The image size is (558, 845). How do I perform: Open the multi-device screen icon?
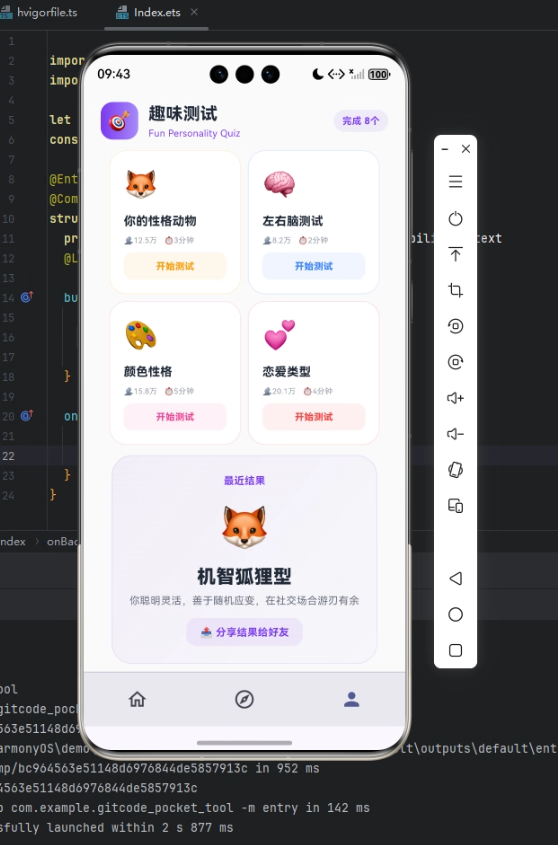[x=455, y=505]
